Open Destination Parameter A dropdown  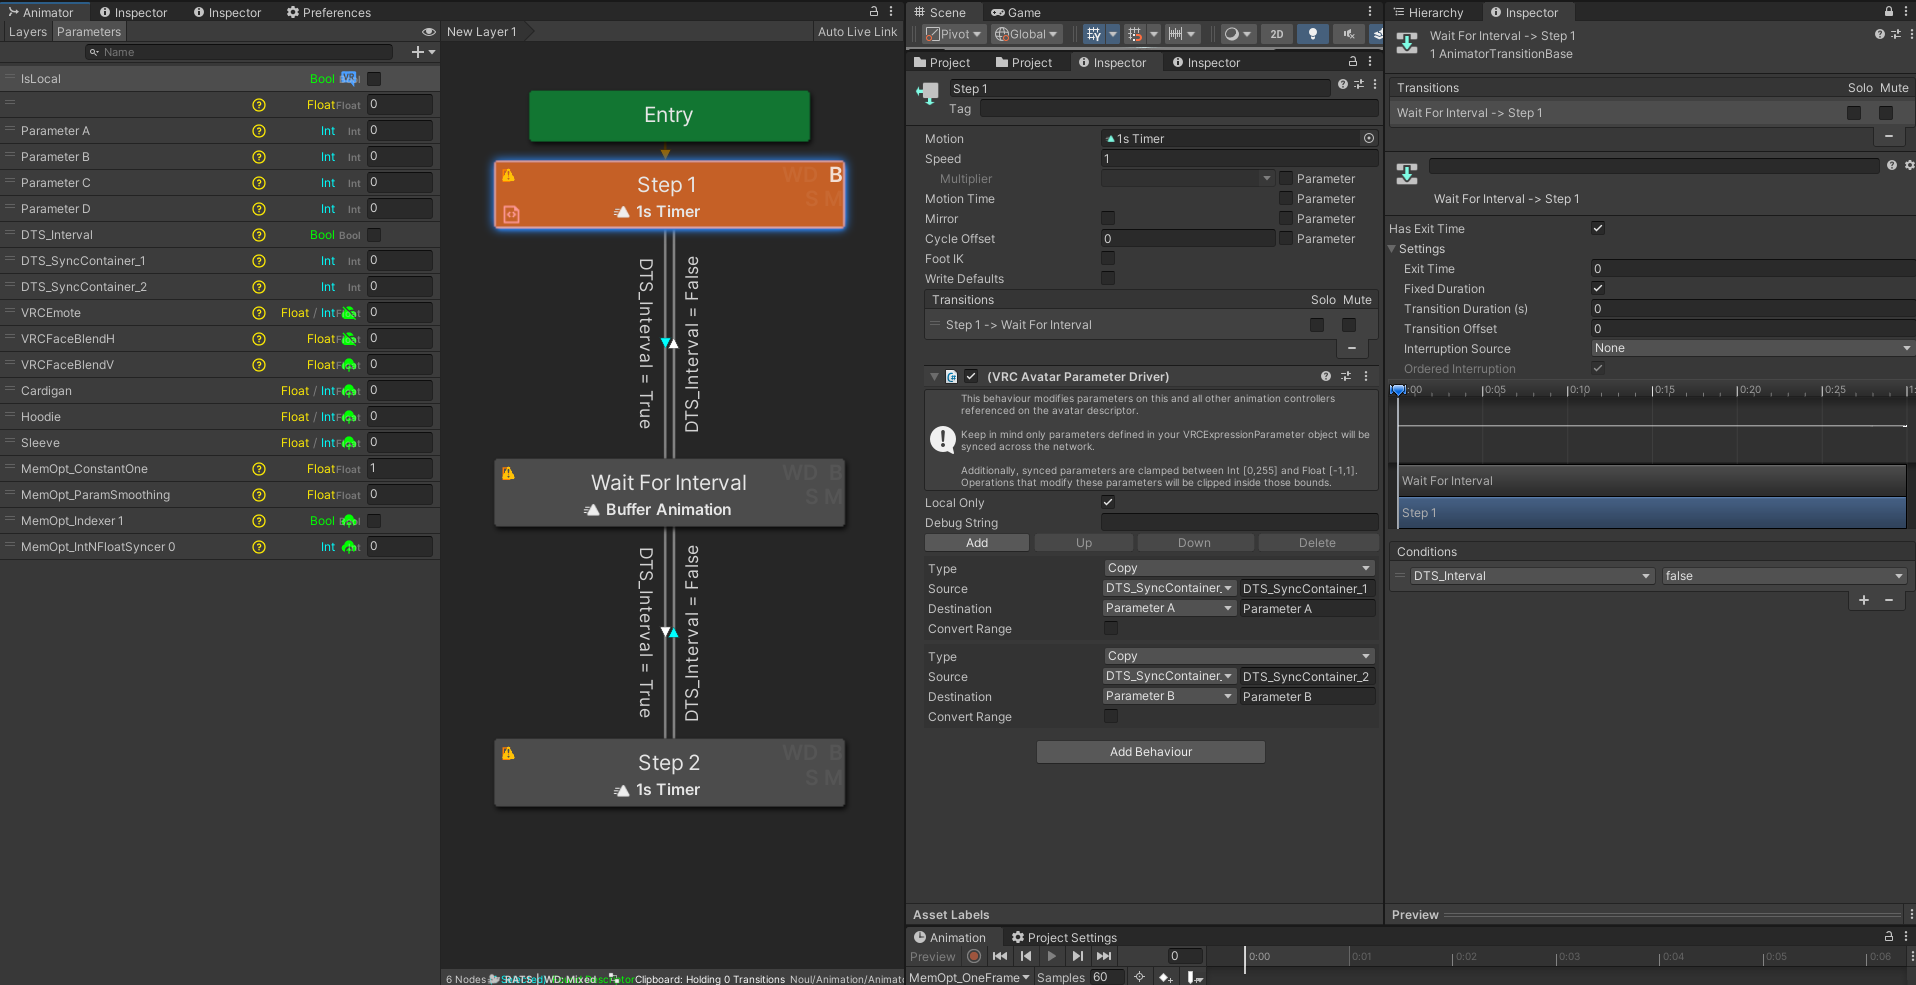[x=1169, y=608]
